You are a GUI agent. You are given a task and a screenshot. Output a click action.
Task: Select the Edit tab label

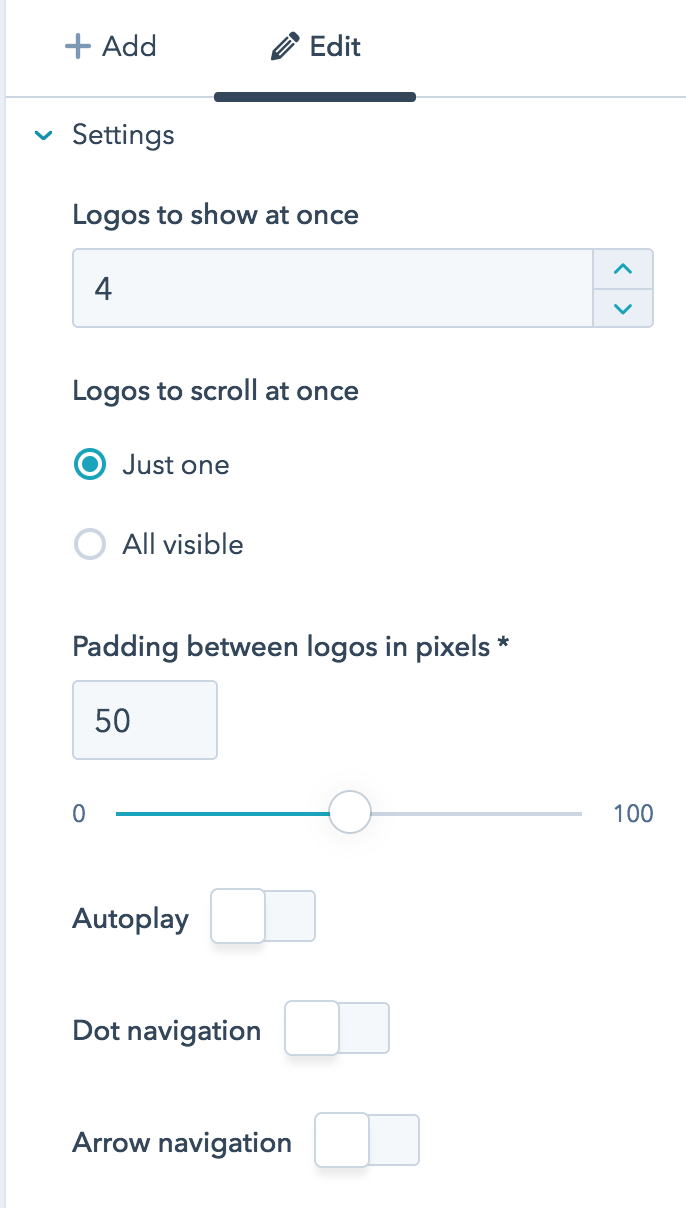335,47
